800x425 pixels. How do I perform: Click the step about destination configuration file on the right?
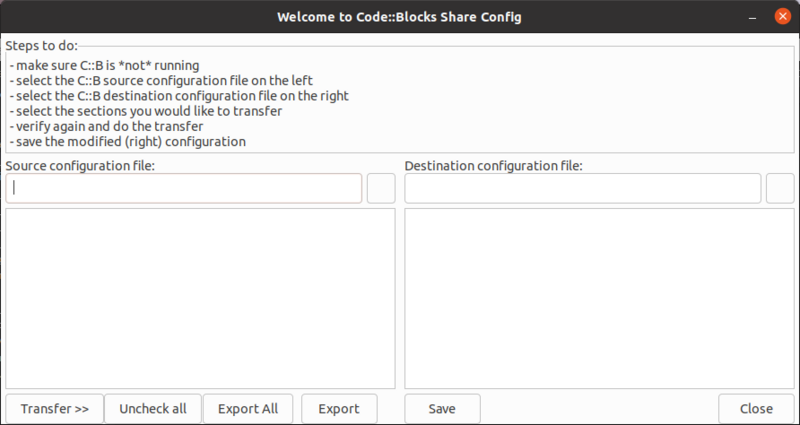tap(179, 96)
